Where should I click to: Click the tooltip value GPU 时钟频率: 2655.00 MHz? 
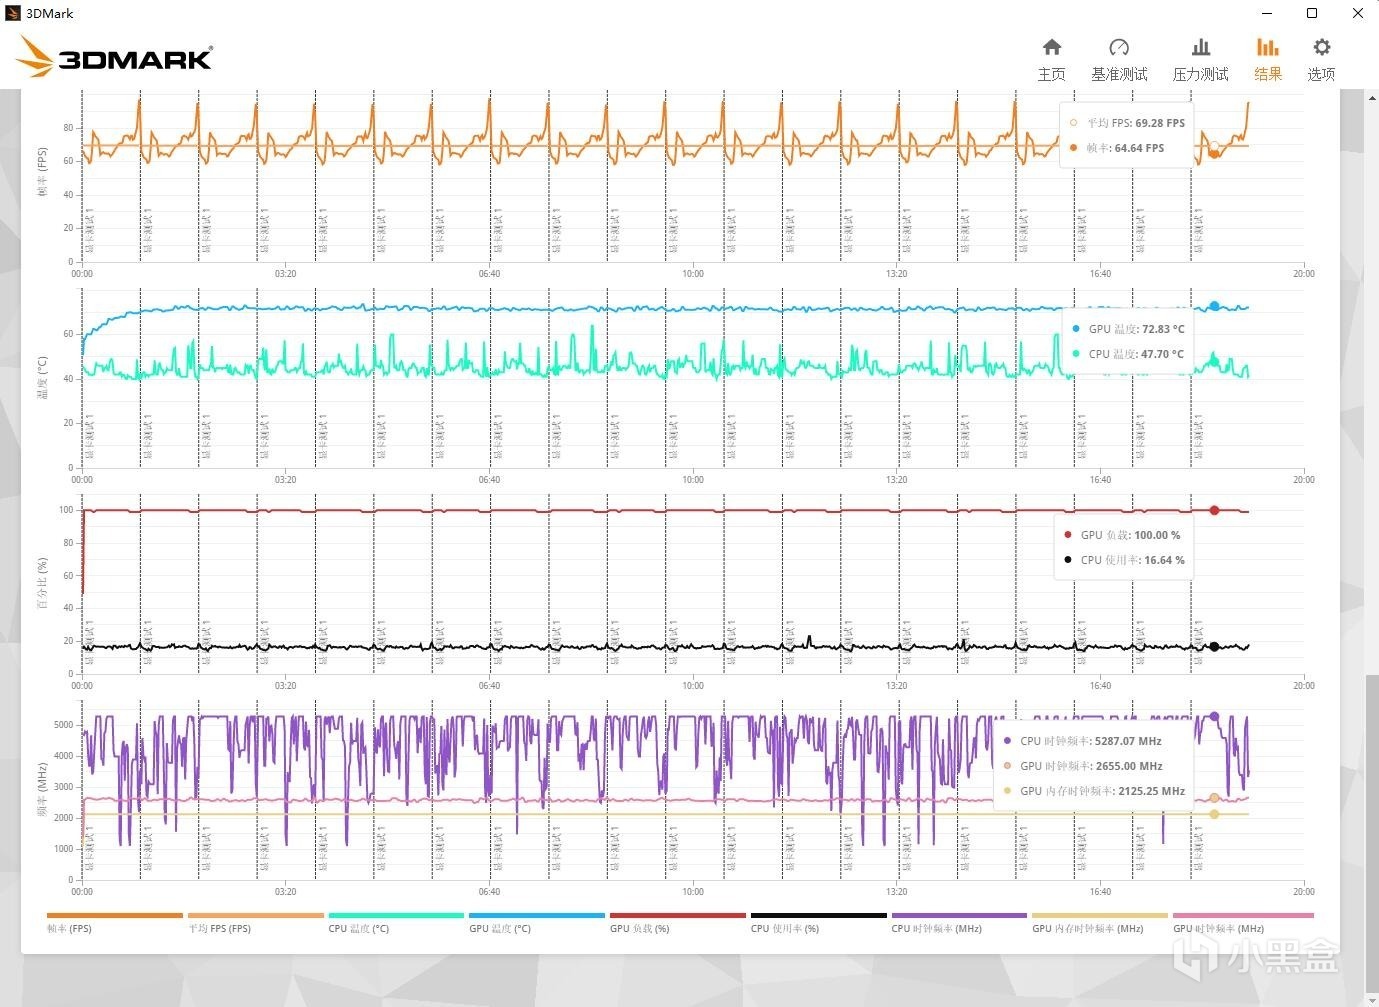(1091, 766)
